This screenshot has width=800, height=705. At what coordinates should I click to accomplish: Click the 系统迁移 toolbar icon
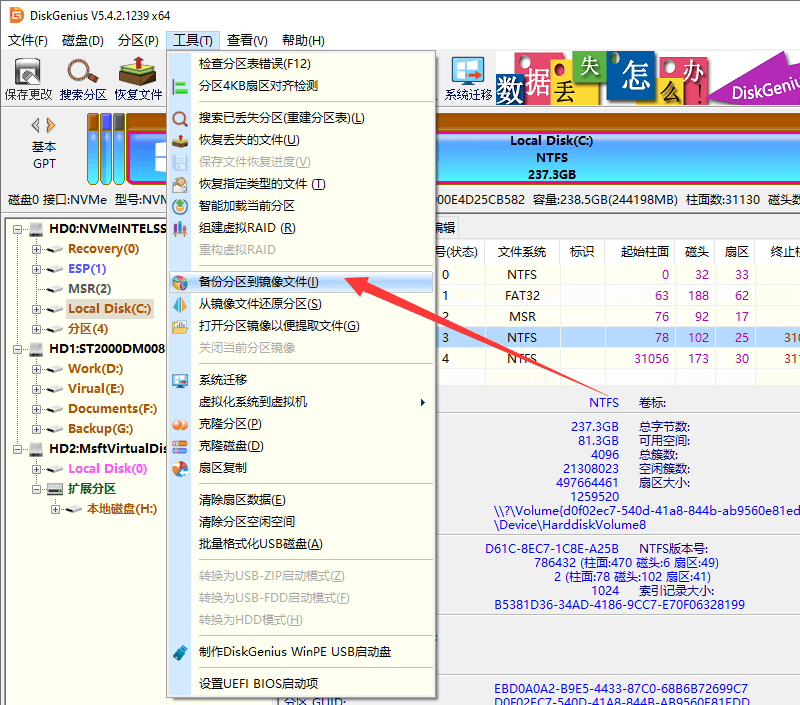tap(467, 72)
